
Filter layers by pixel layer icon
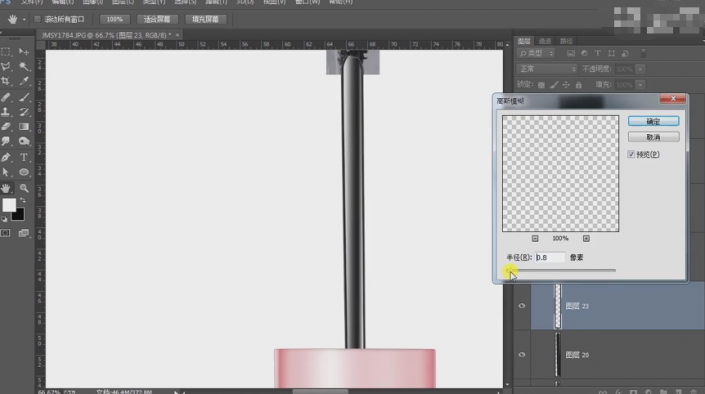pyautogui.click(x=571, y=54)
